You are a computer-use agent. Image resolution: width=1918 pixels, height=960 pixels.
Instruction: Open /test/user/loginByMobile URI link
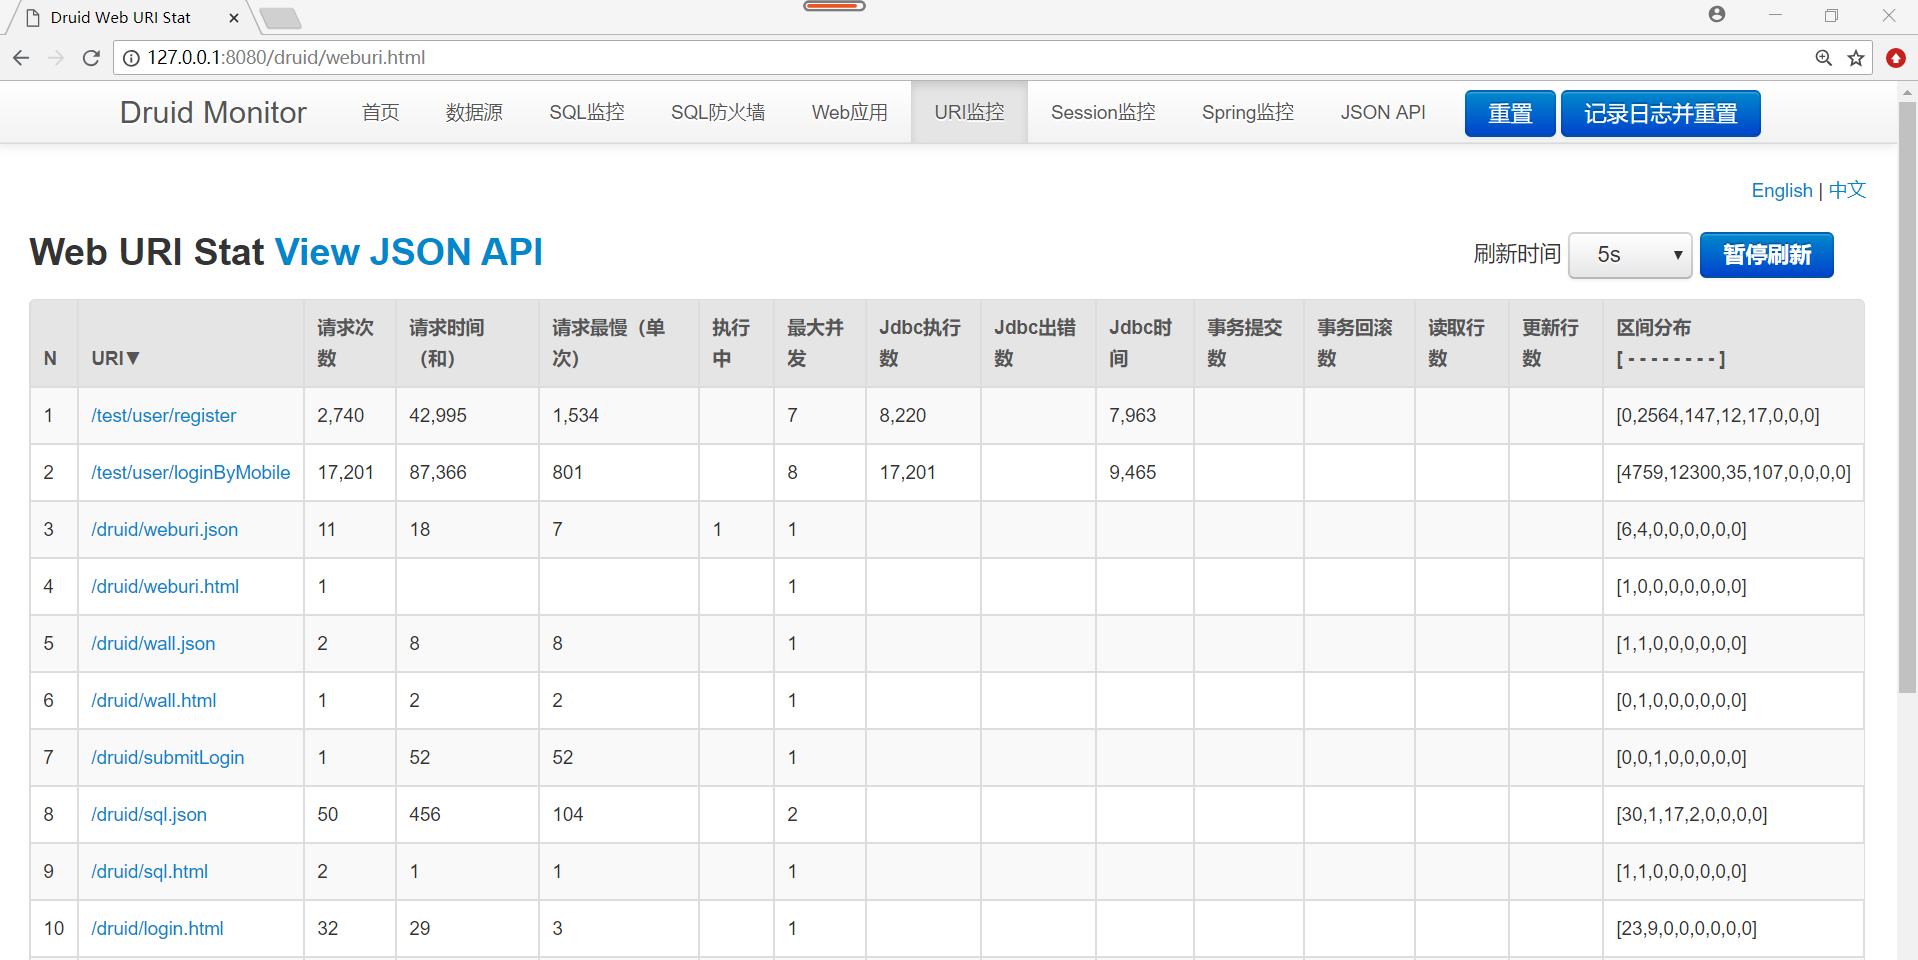coord(191,473)
